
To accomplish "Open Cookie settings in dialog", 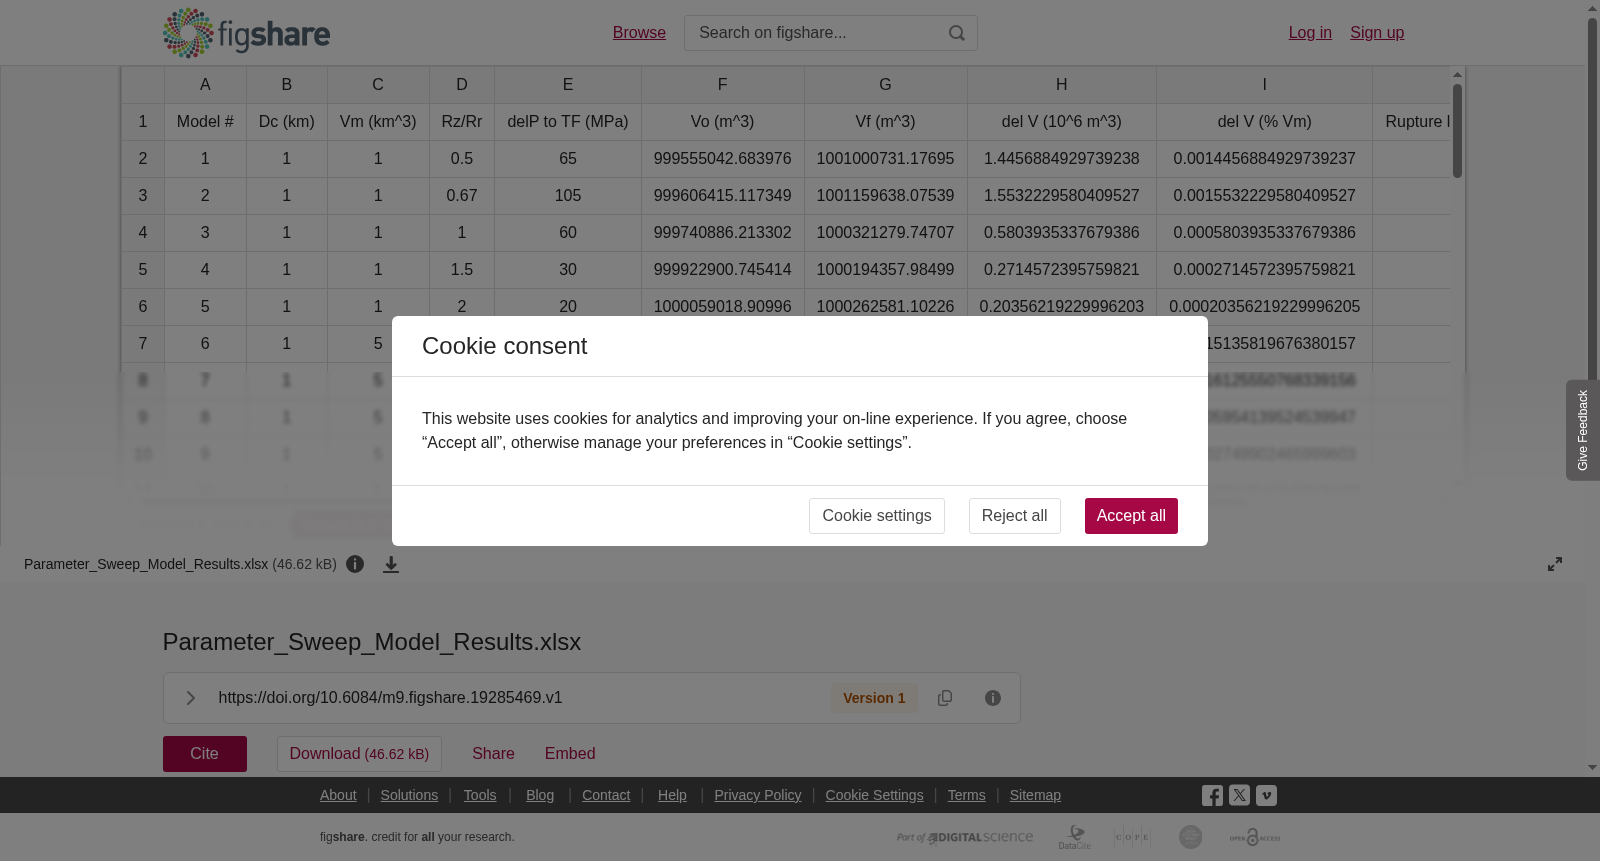I will point(877,516).
